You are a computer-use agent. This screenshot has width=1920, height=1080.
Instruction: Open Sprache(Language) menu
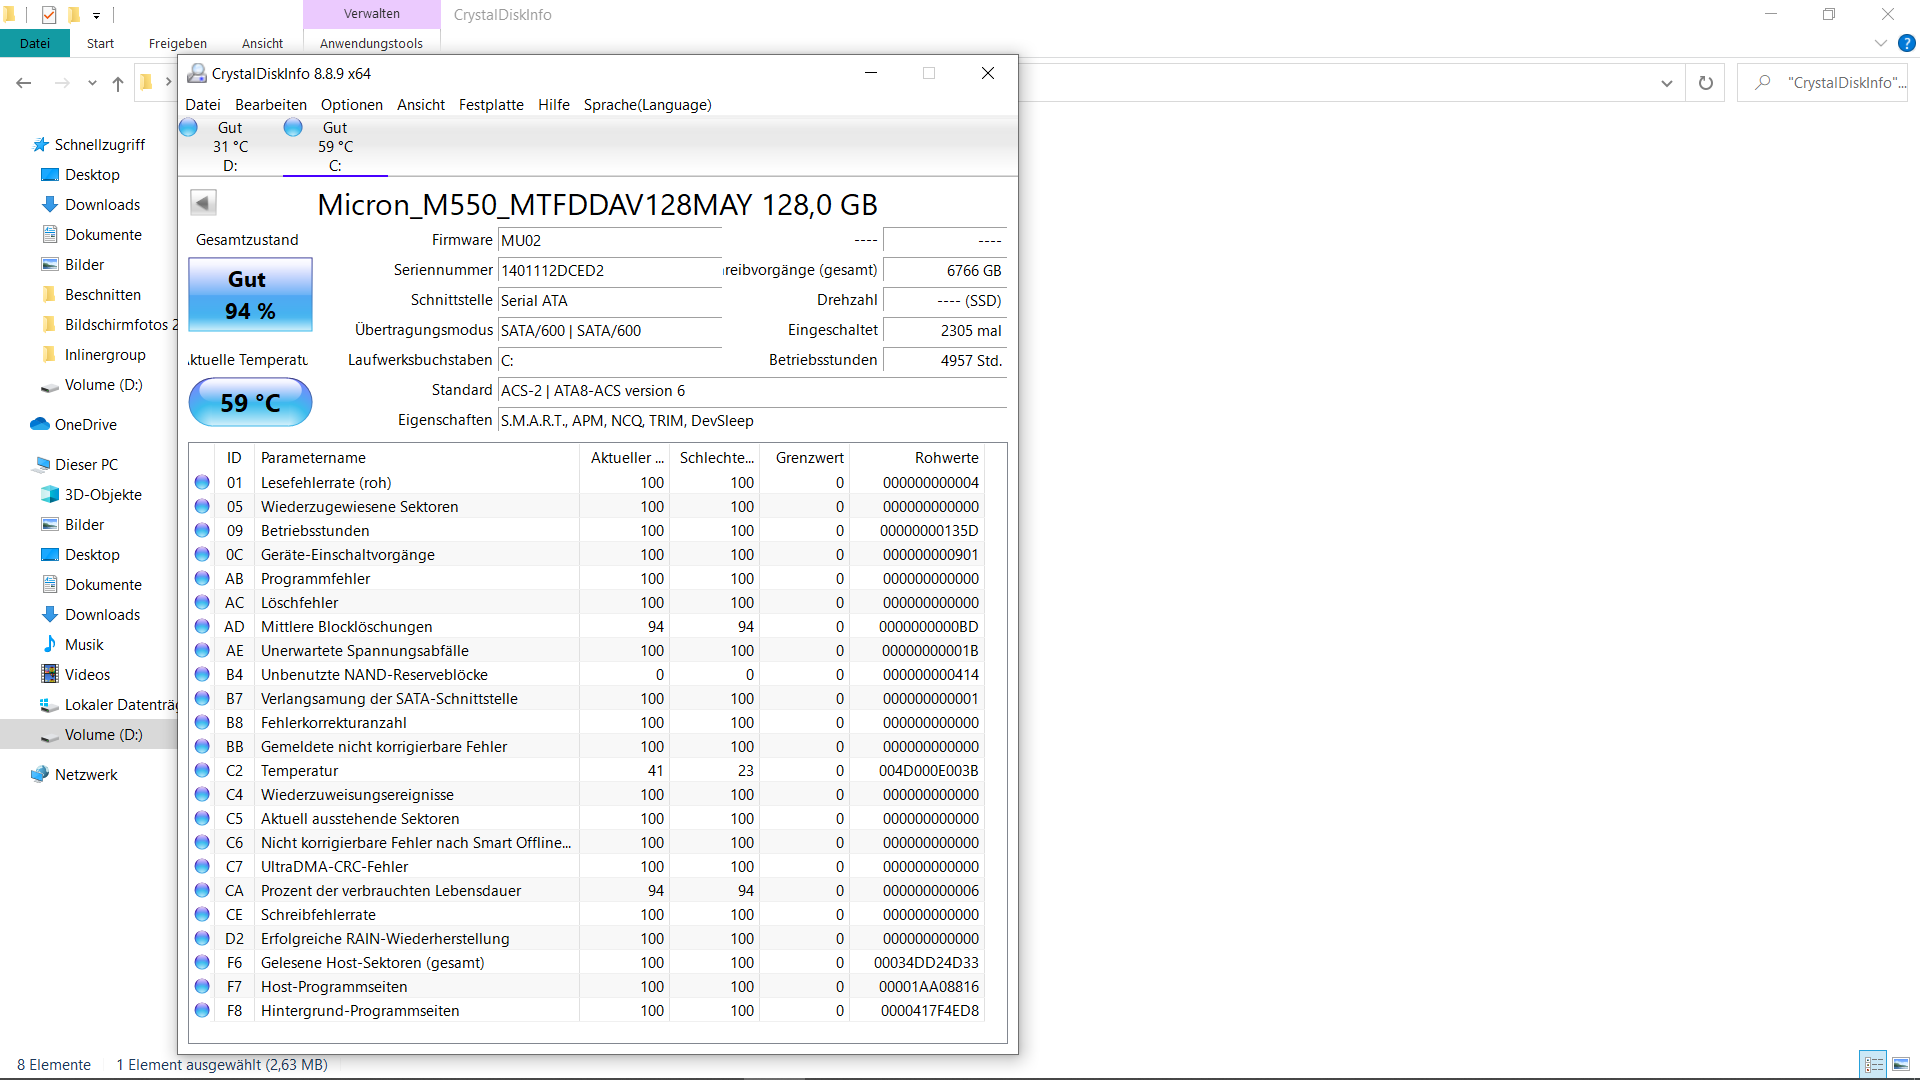point(648,104)
